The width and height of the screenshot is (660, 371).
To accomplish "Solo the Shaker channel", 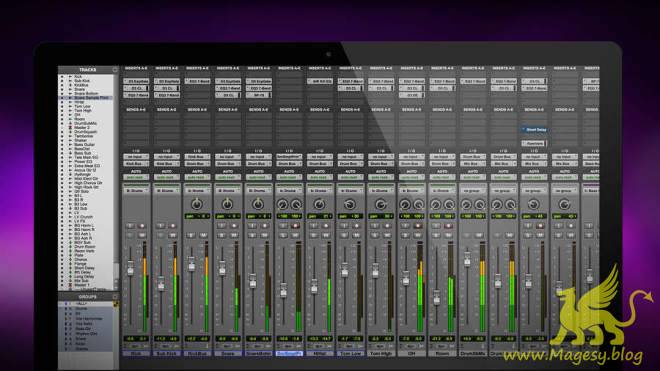I will 559,235.
